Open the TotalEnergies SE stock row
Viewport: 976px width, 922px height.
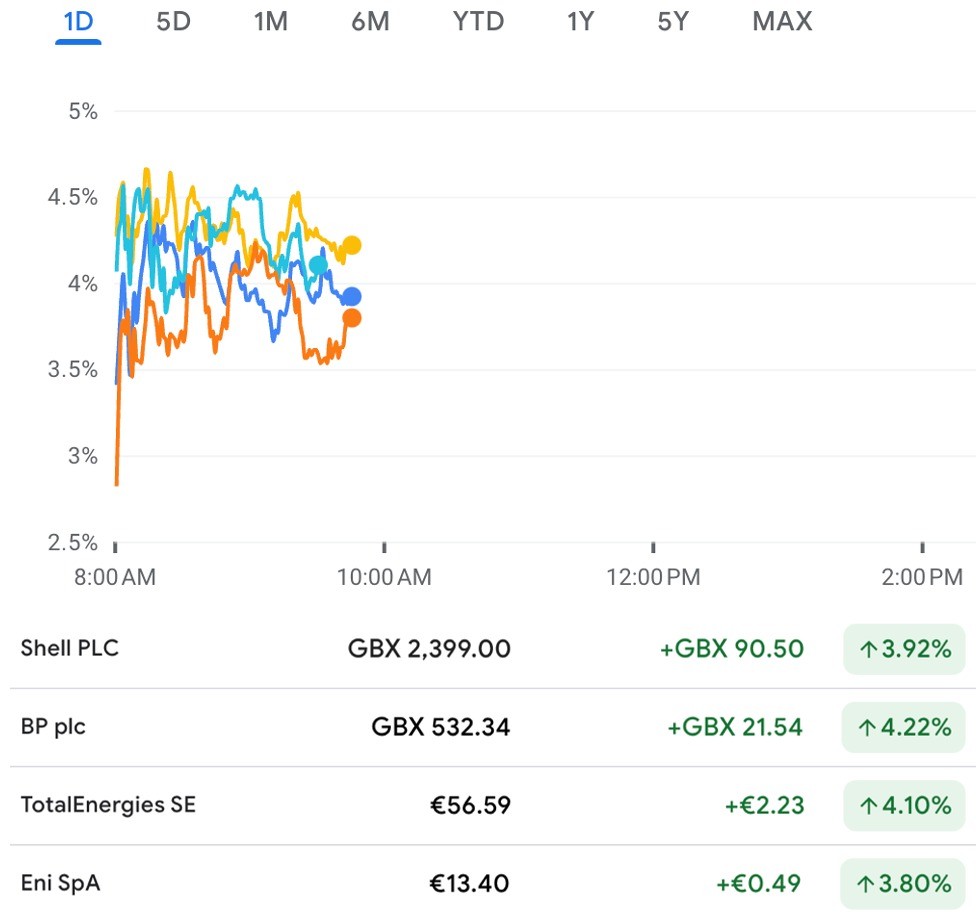(488, 806)
